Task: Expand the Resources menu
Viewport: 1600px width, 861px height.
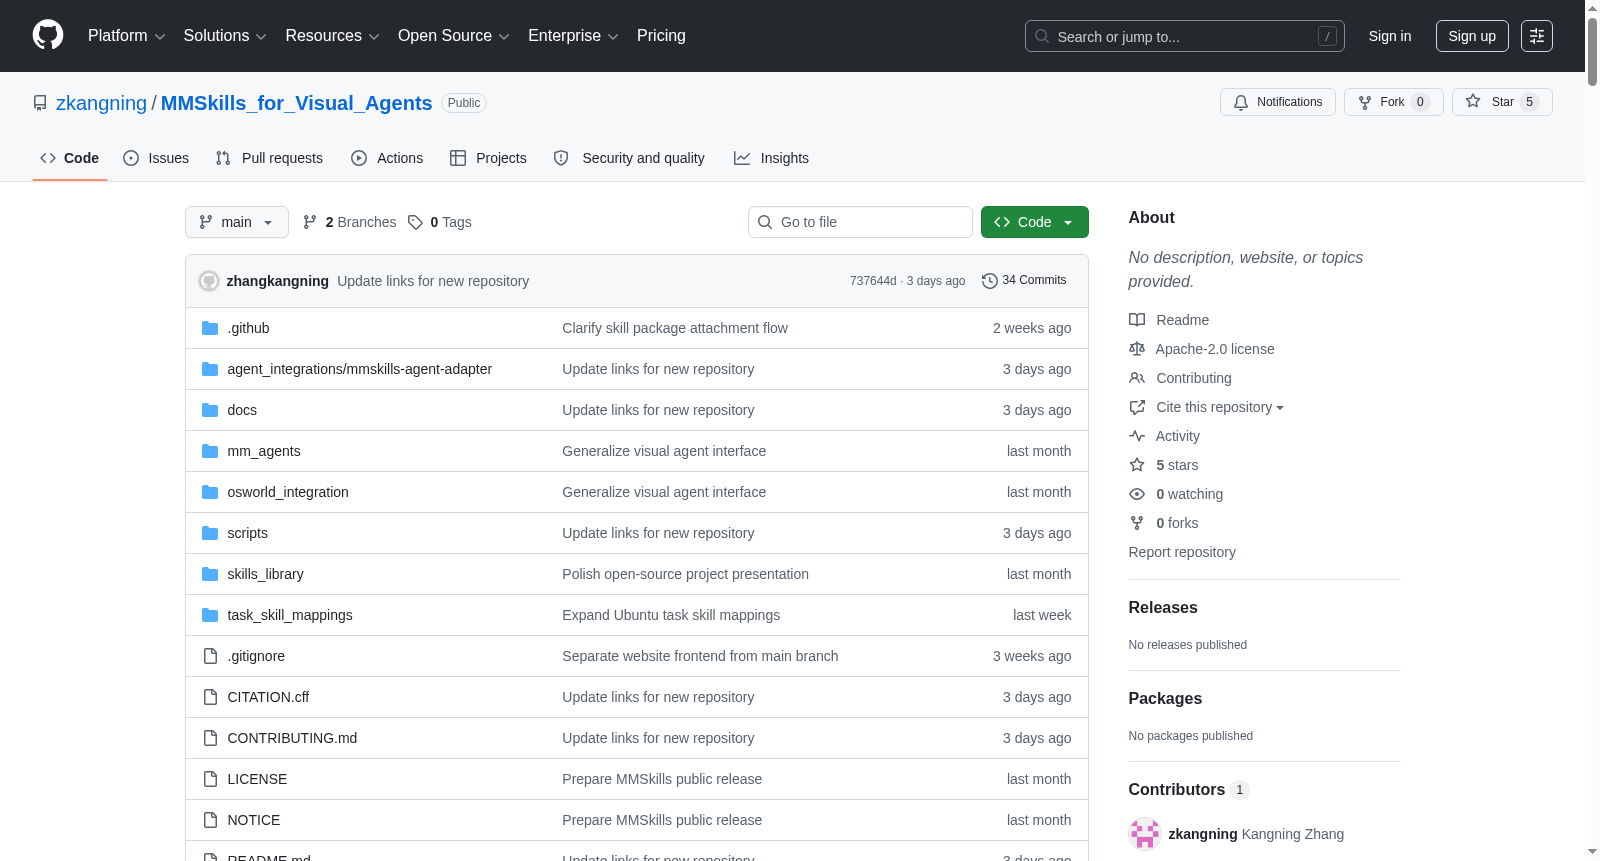Action: coord(332,36)
